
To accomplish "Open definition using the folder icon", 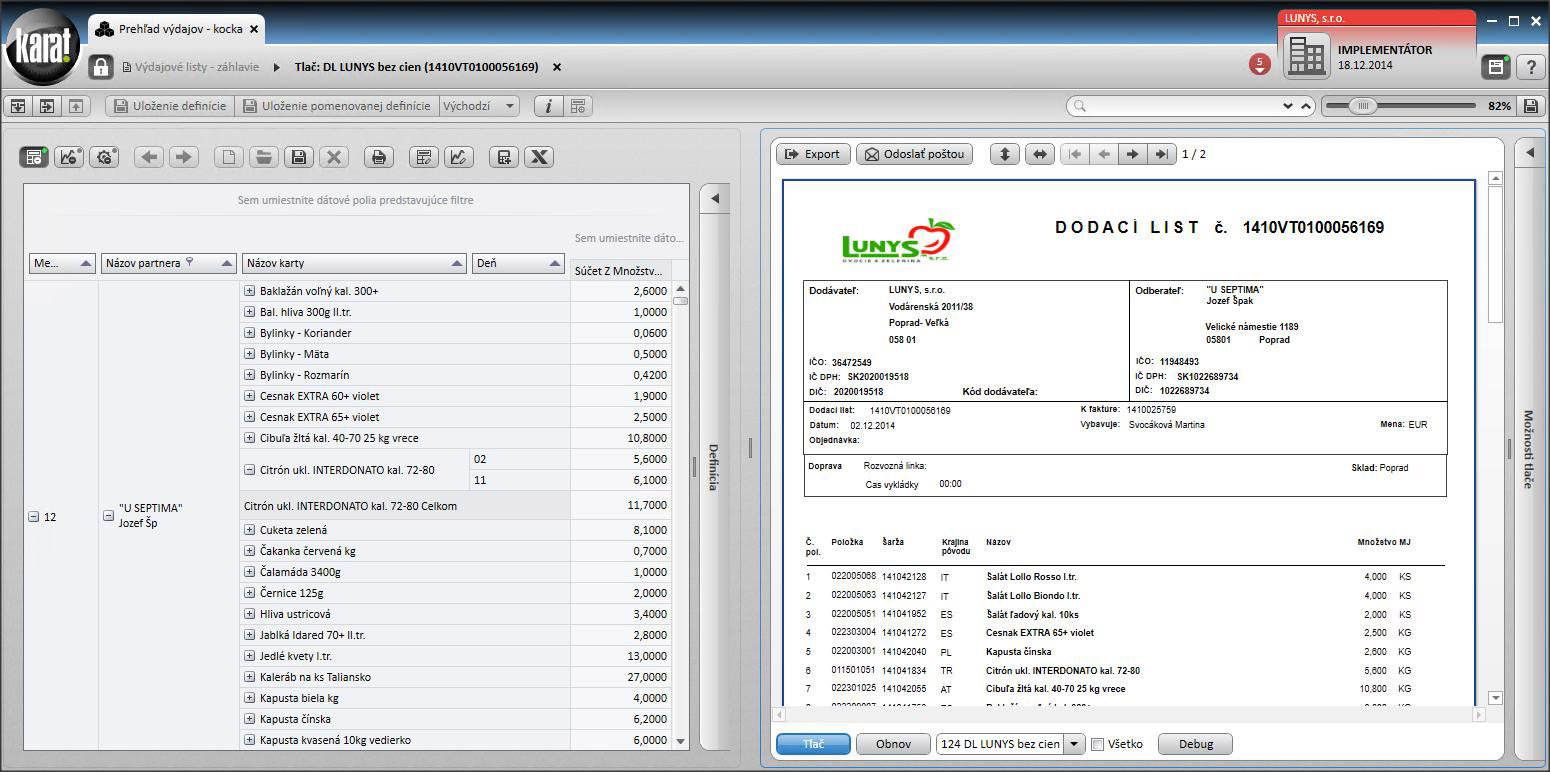I will tap(263, 157).
